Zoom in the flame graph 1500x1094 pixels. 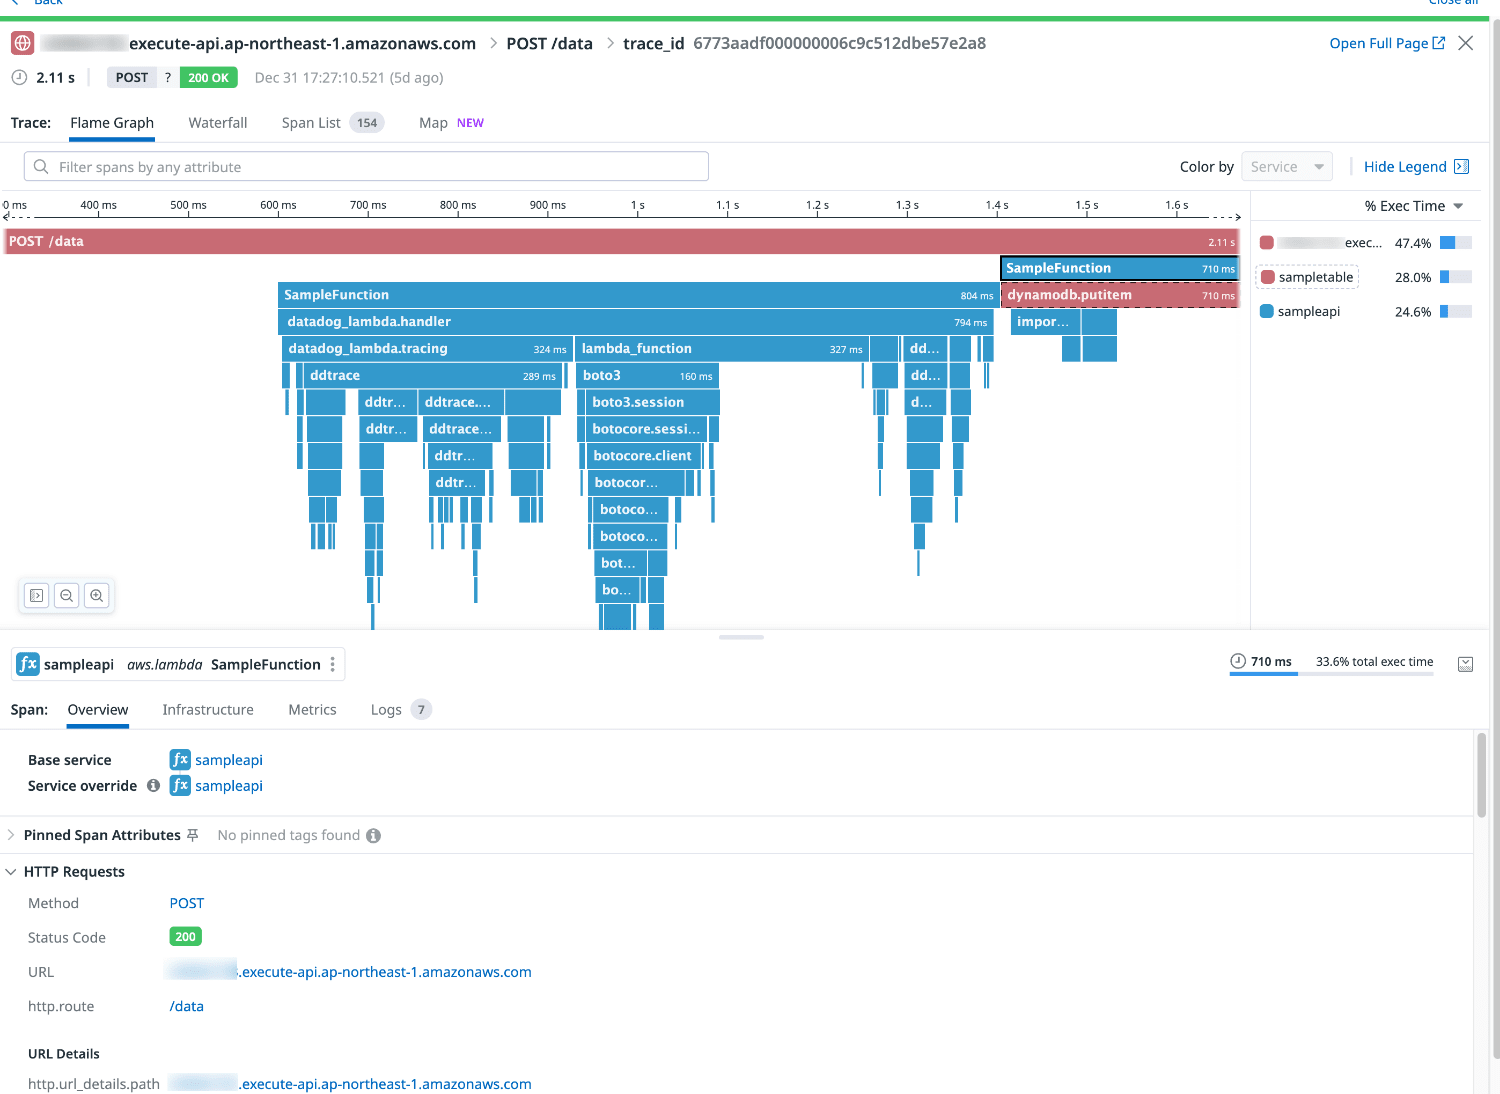(x=97, y=596)
